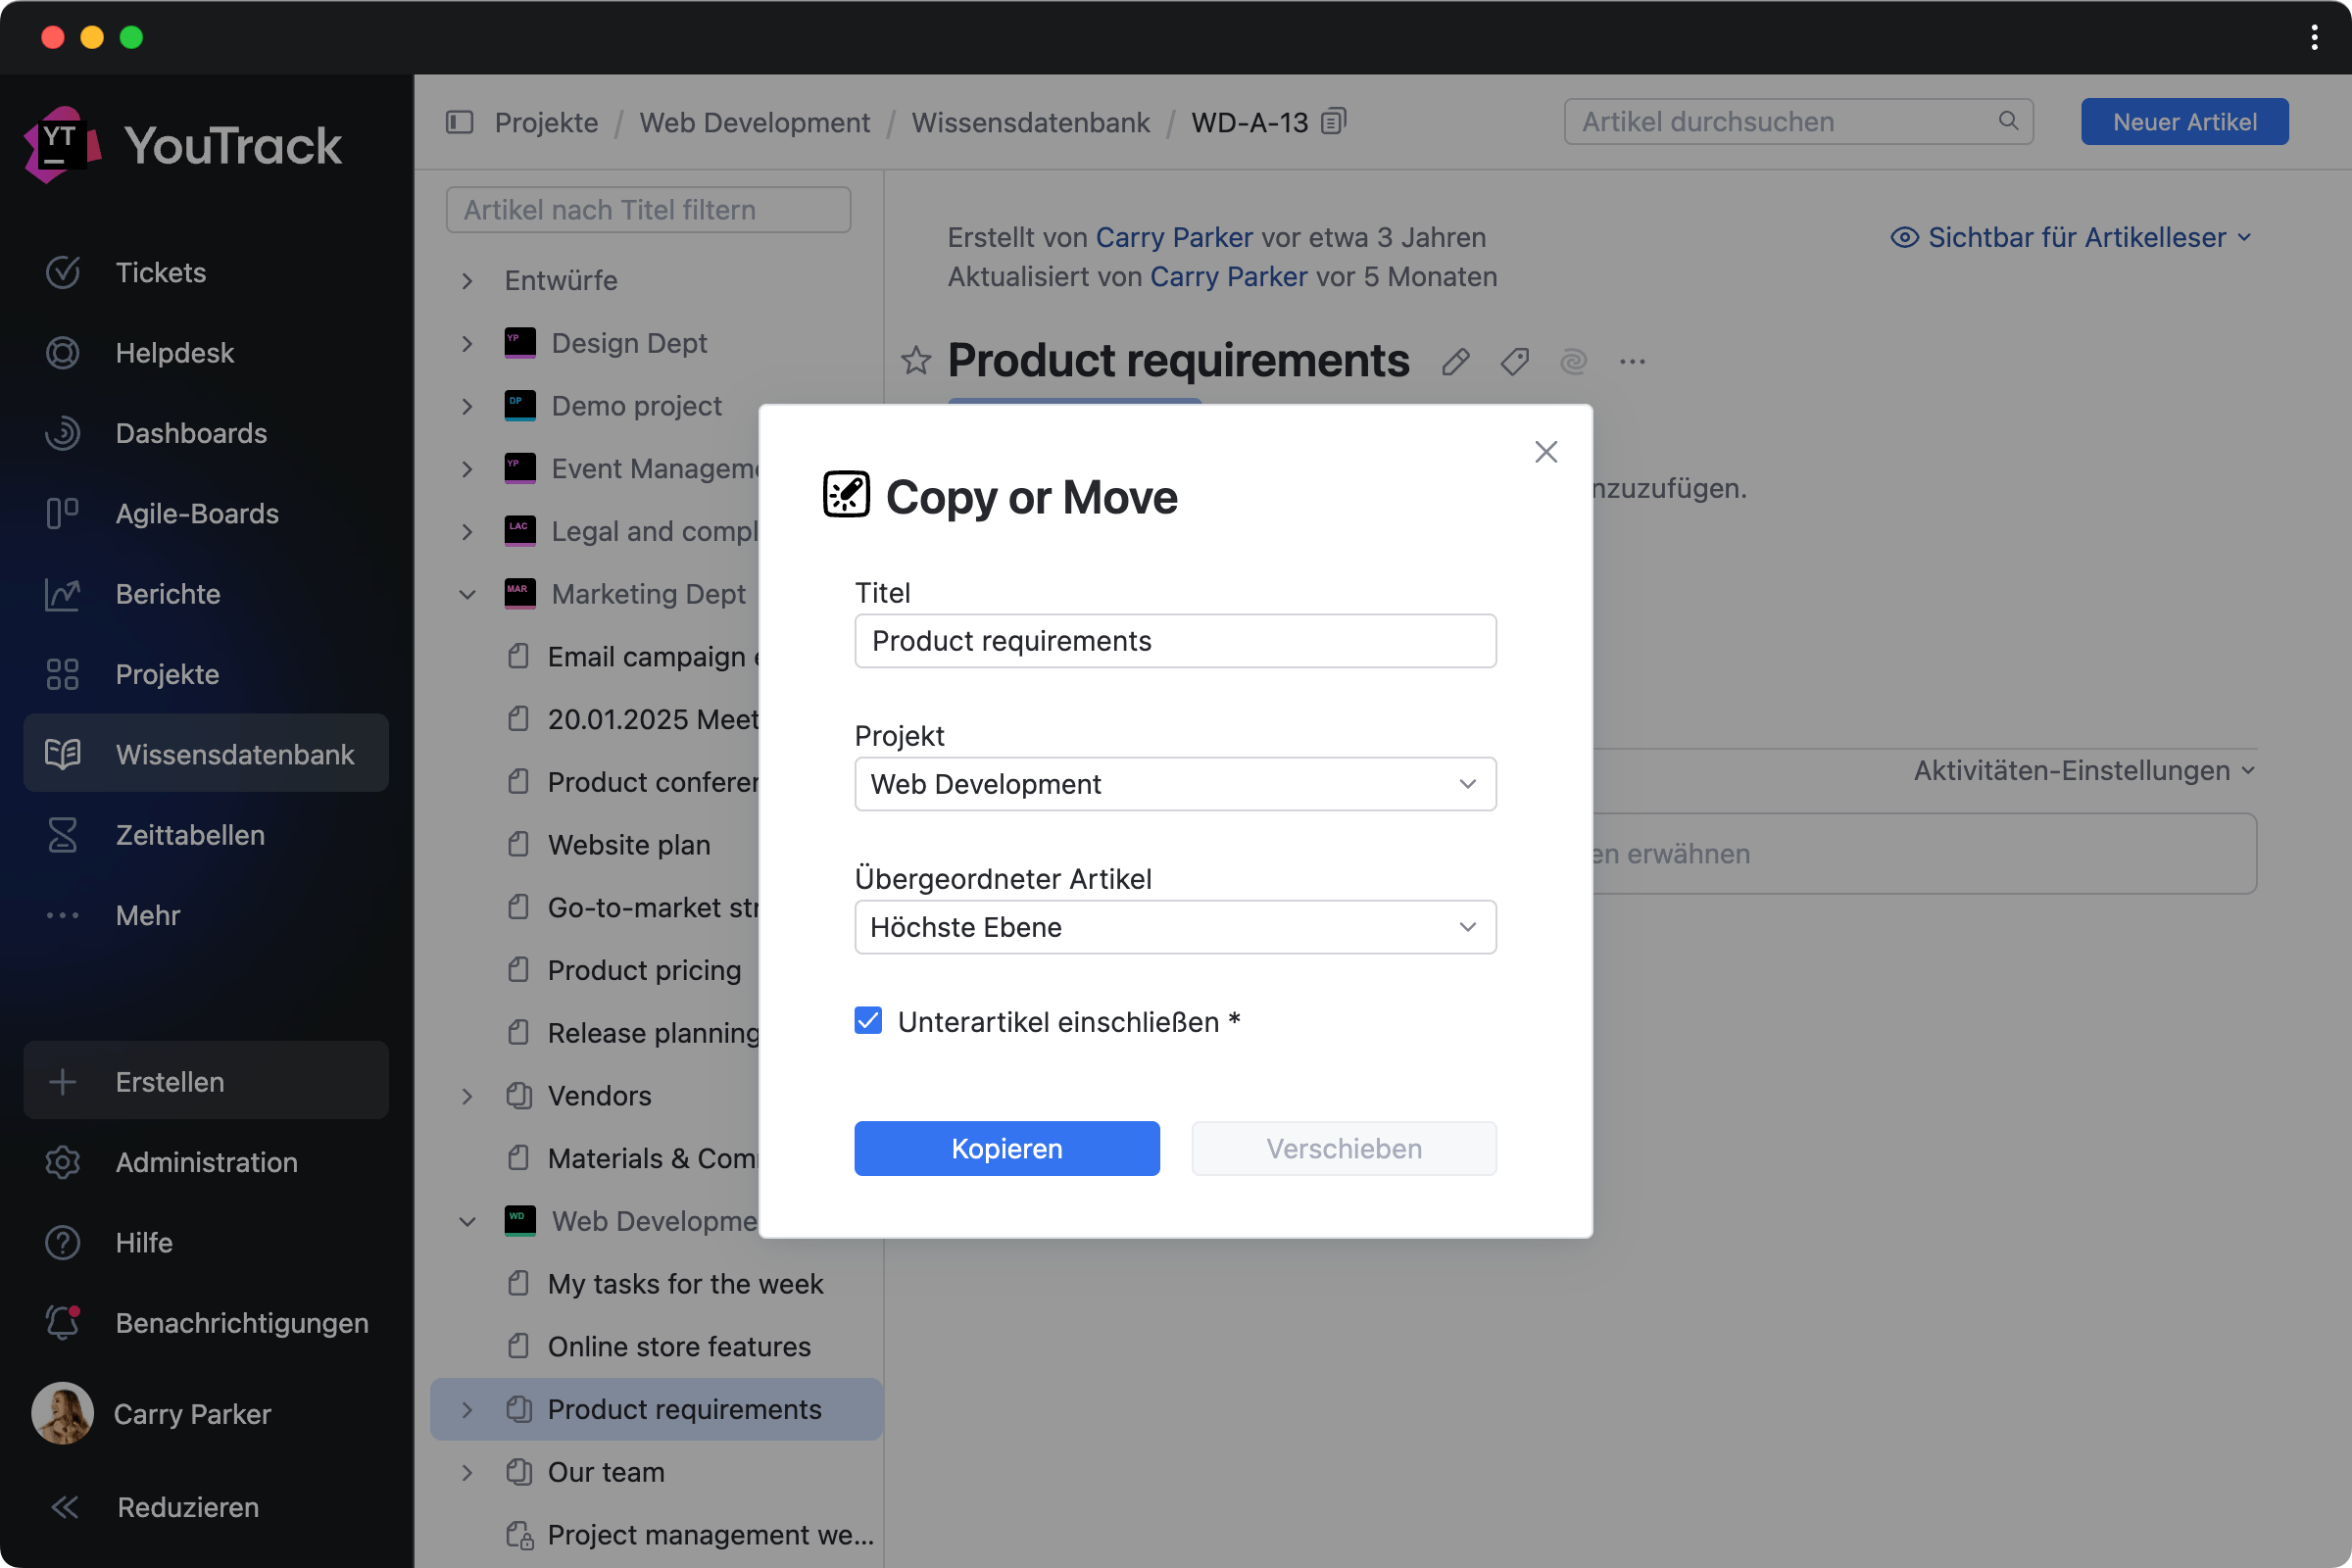Click the search magnifier in Artikel durchsuchen
Viewport: 2352px width, 1568px height.
click(2008, 121)
